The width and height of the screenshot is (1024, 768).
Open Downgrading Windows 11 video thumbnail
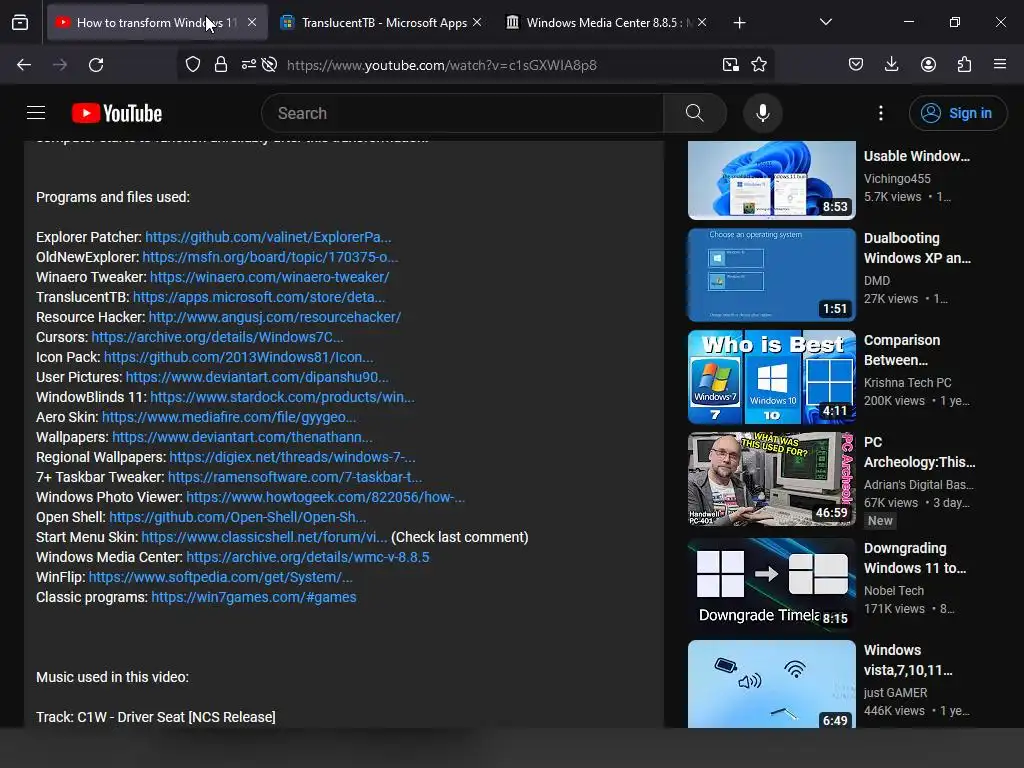coord(771,584)
